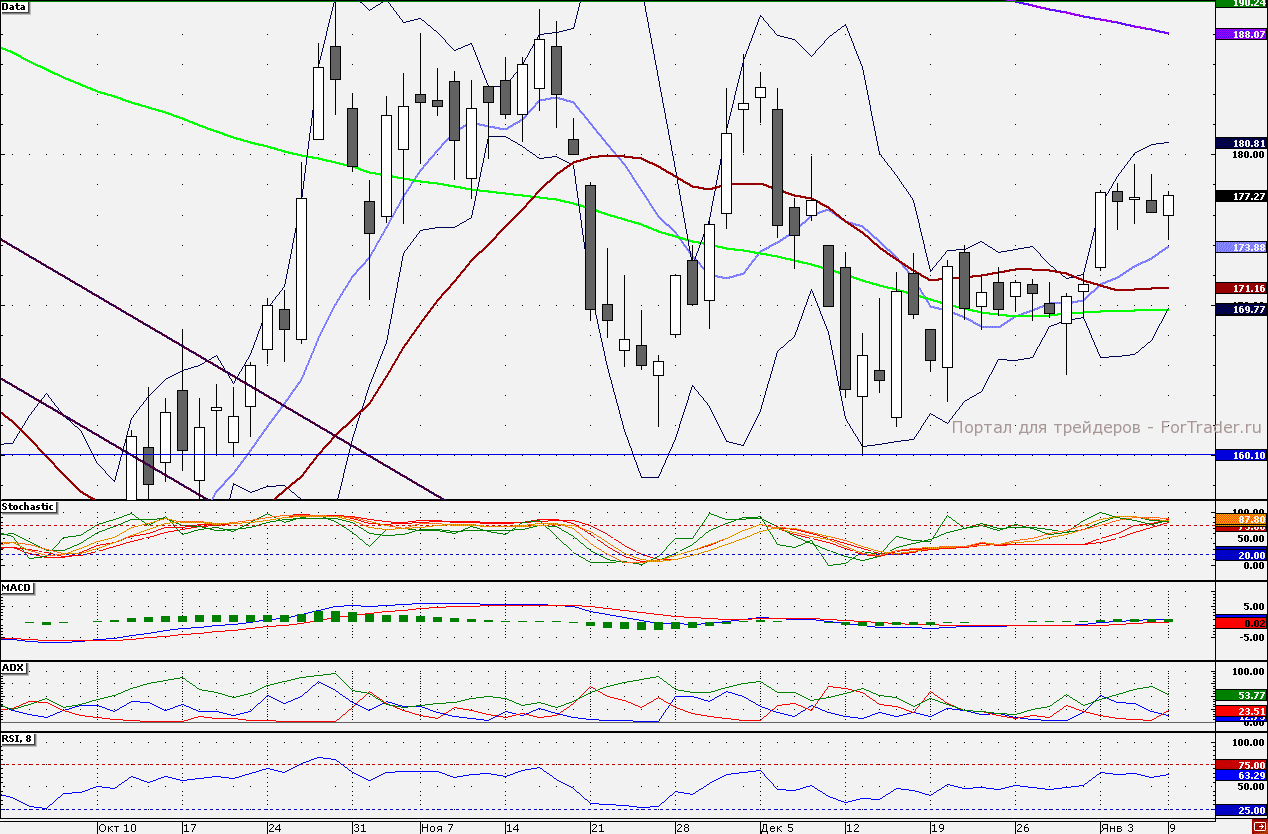Click the 160.10 horizontal level price tag

(x=1241, y=455)
